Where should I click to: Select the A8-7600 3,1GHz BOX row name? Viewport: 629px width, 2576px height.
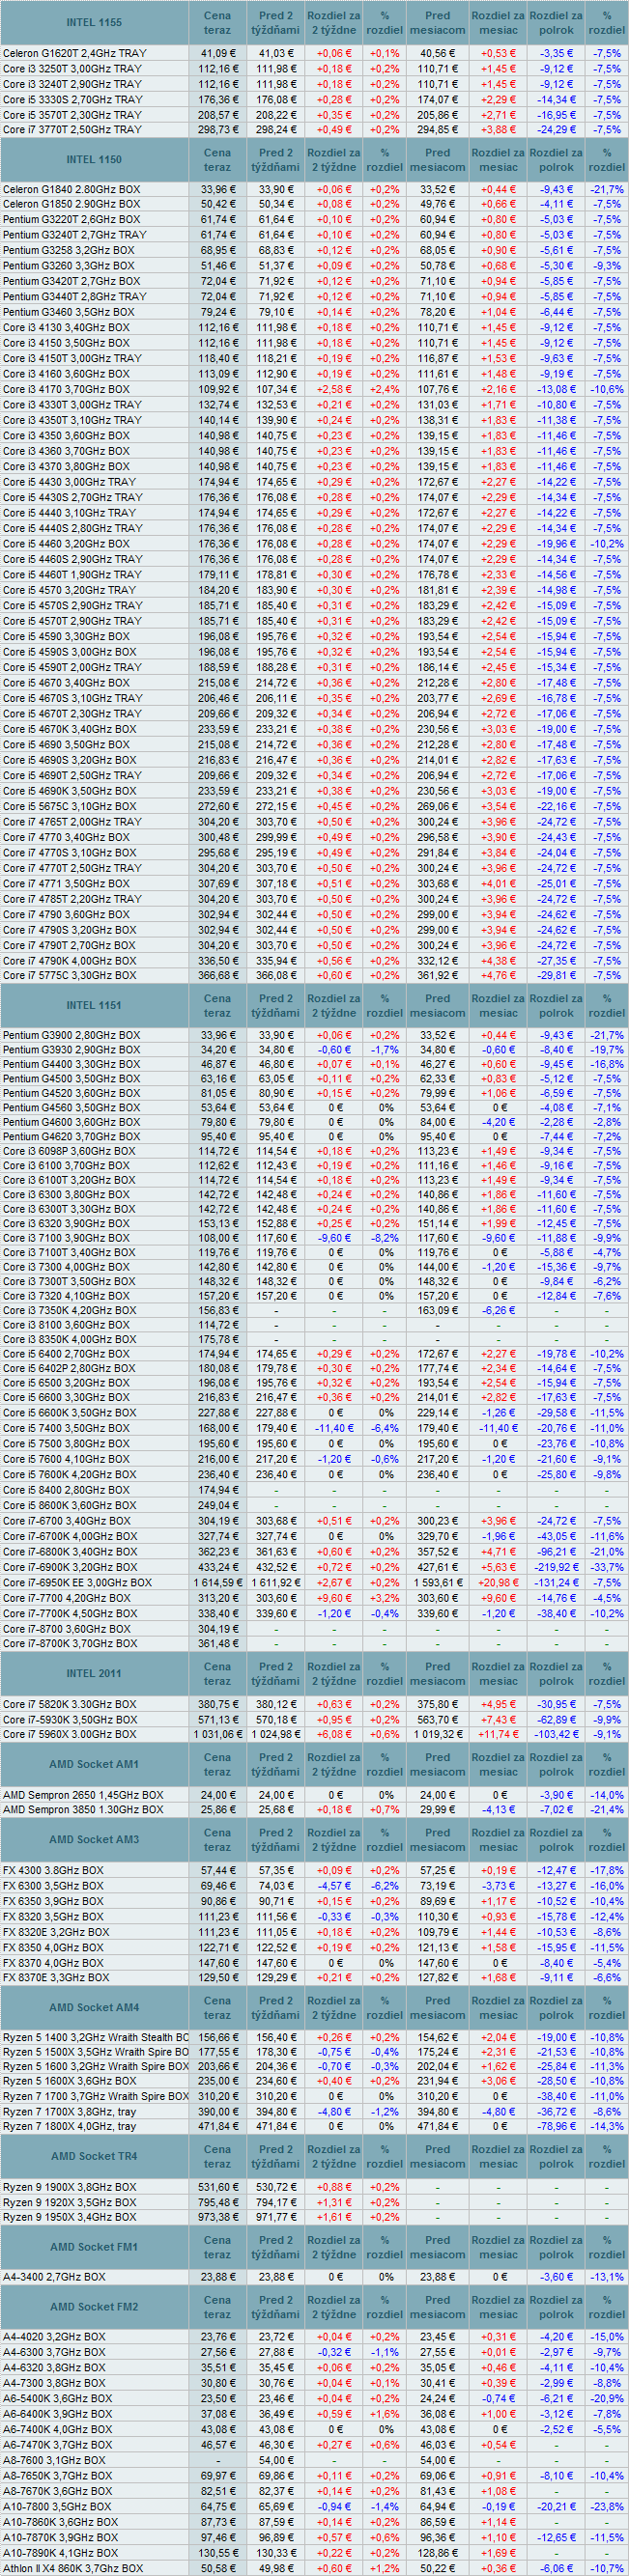tap(54, 2460)
